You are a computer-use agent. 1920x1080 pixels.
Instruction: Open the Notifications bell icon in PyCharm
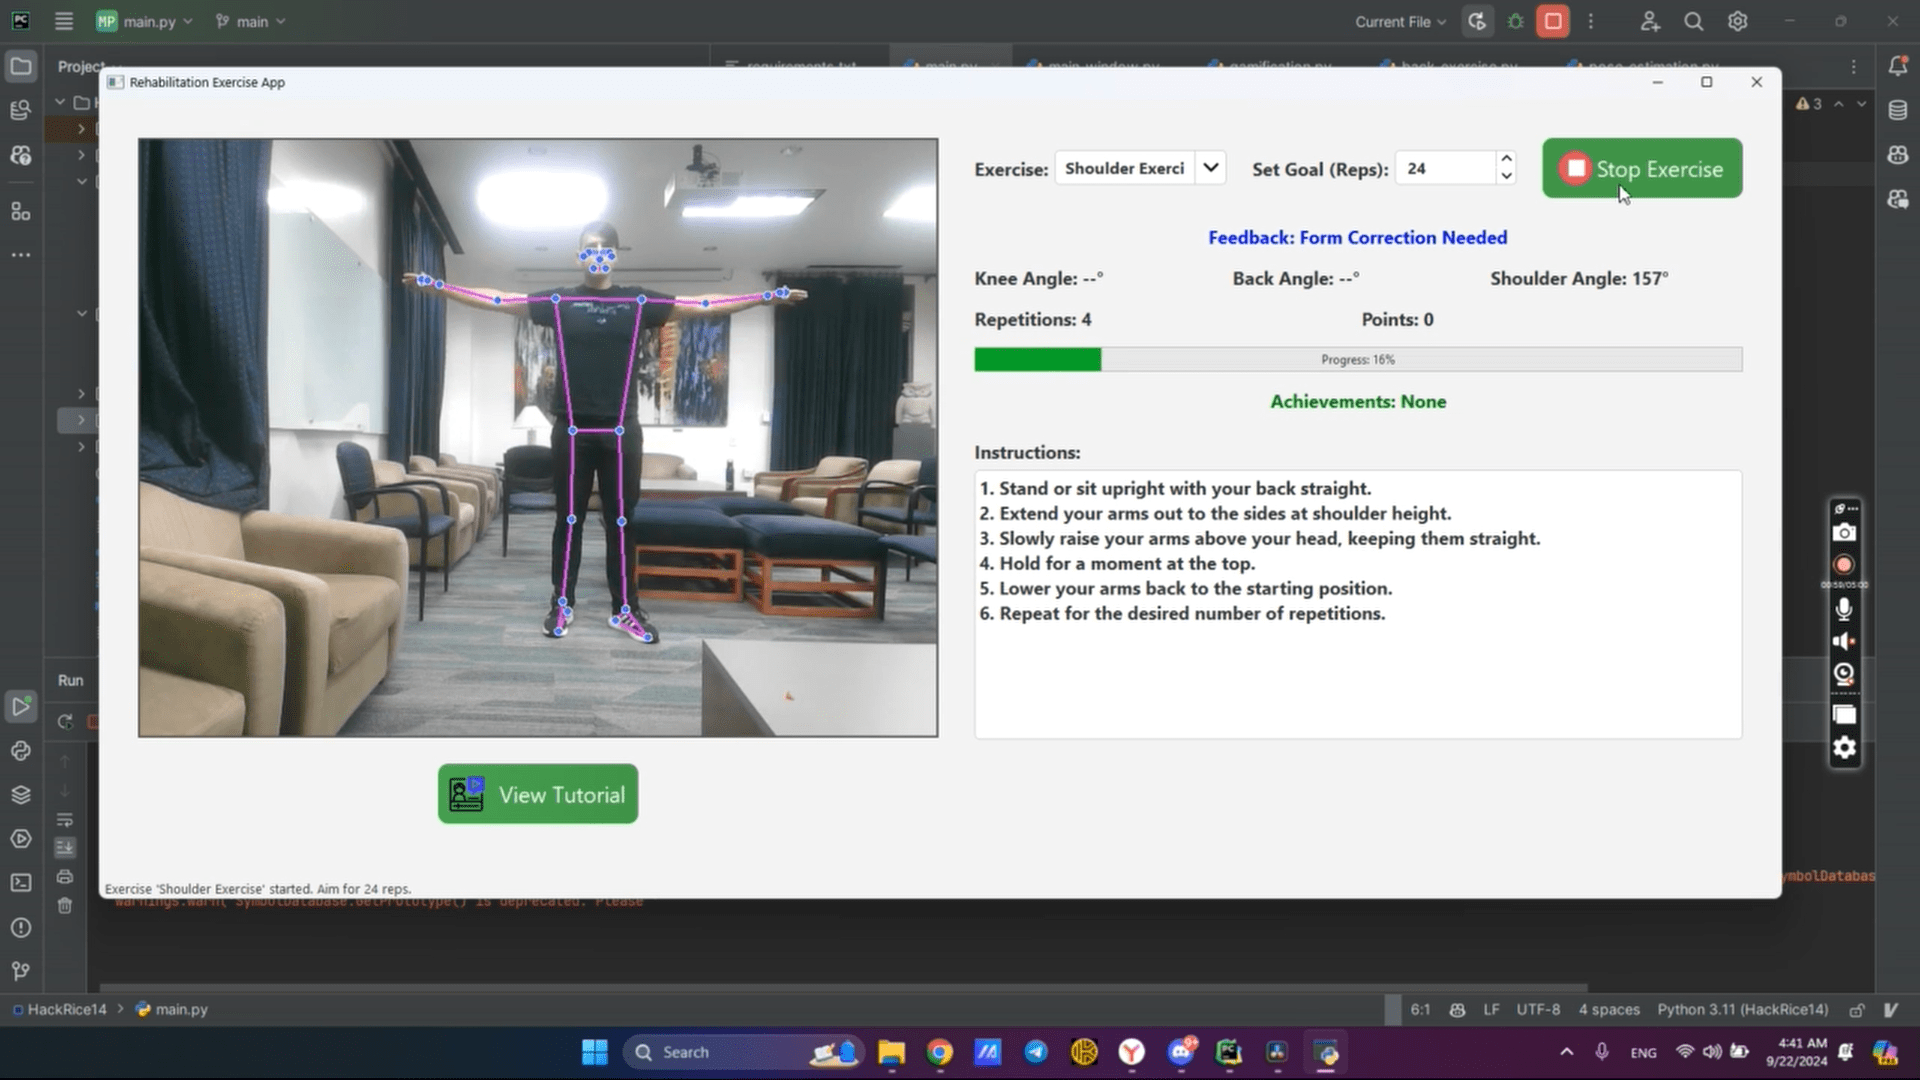coord(1897,66)
